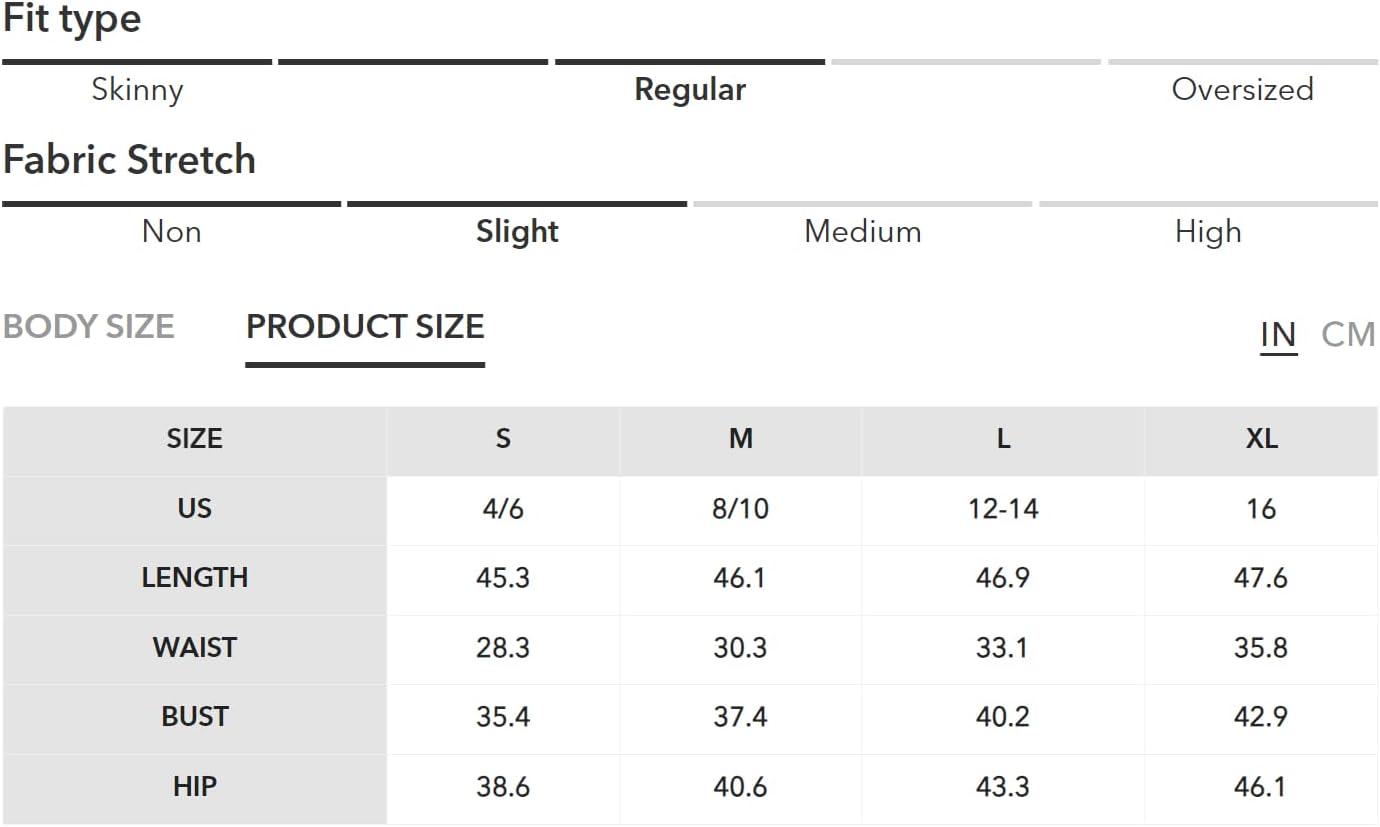Image resolution: width=1380 pixels, height=827 pixels.
Task: Click the M size column header
Action: (740, 439)
